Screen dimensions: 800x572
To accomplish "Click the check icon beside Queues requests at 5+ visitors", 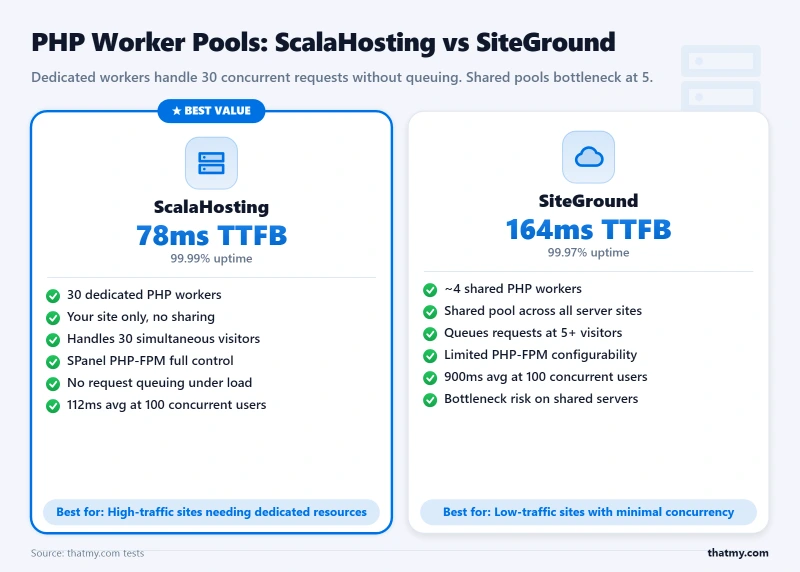I will pos(430,333).
